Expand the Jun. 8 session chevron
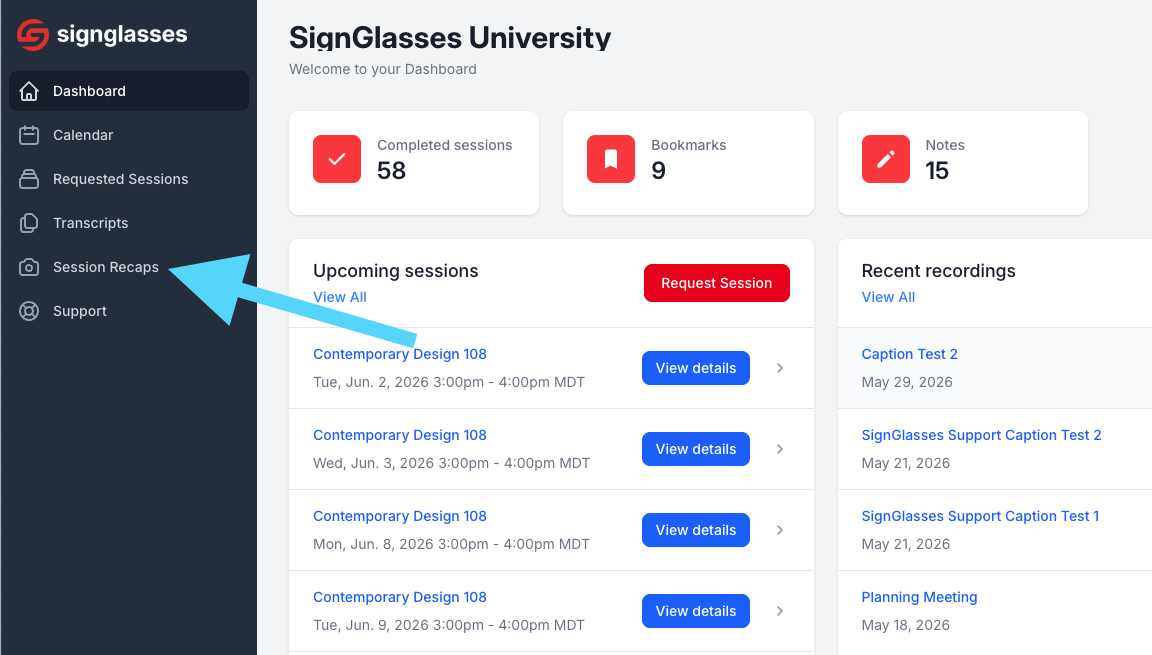1152x655 pixels. click(x=780, y=530)
